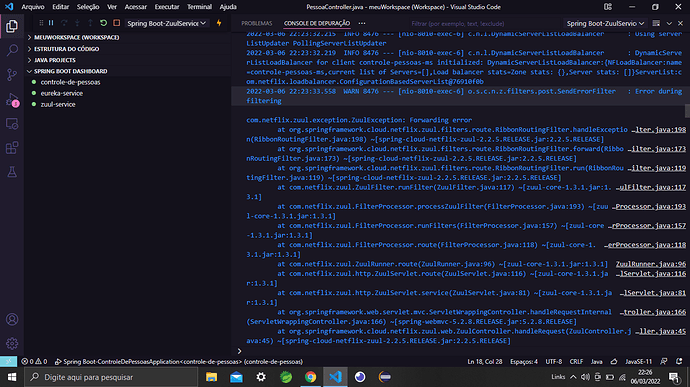Pause the debug session
The image size is (690, 387).
(51, 23)
